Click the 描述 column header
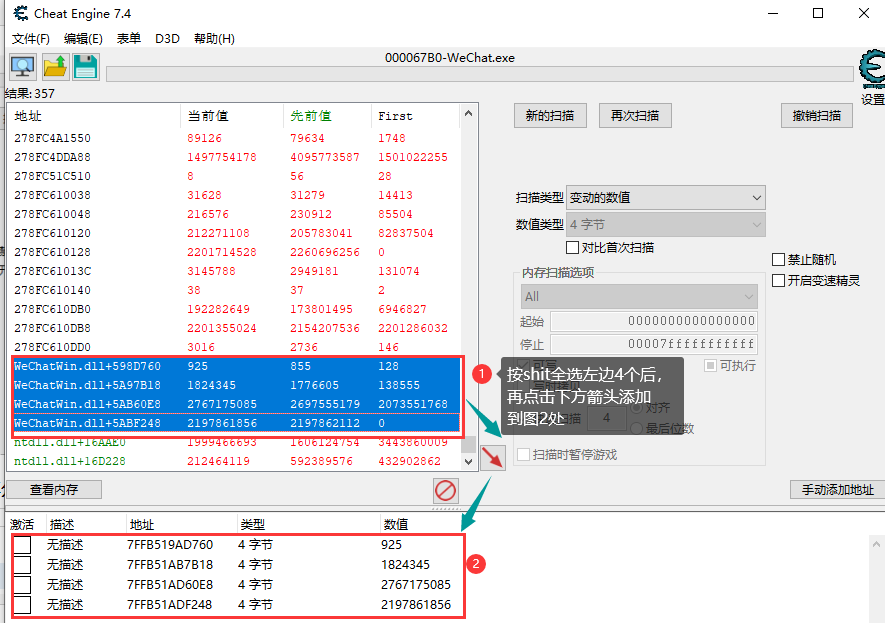Screen dimensions: 885x623 pyautogui.click(x=85, y=524)
